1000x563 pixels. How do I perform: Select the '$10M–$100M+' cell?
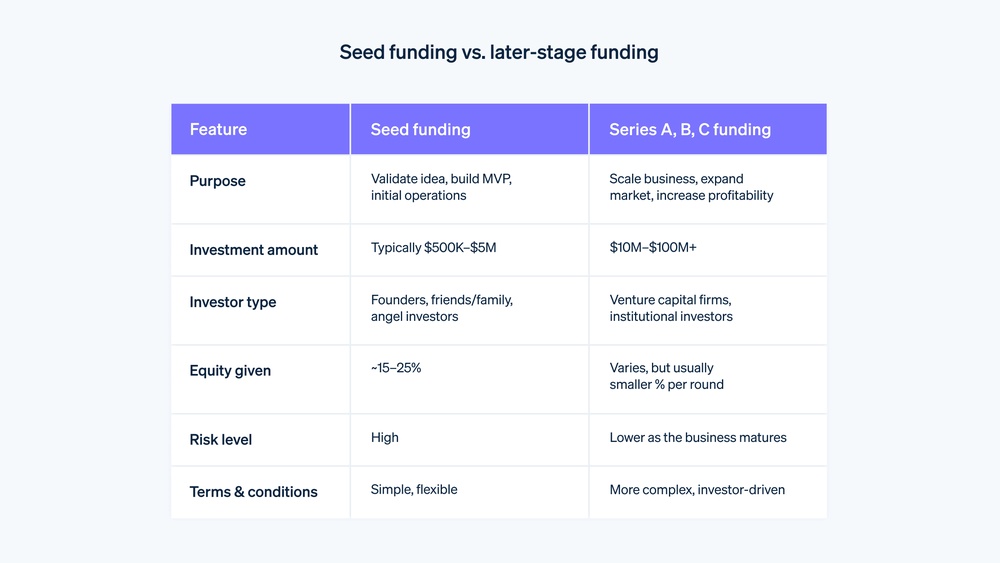tap(653, 247)
